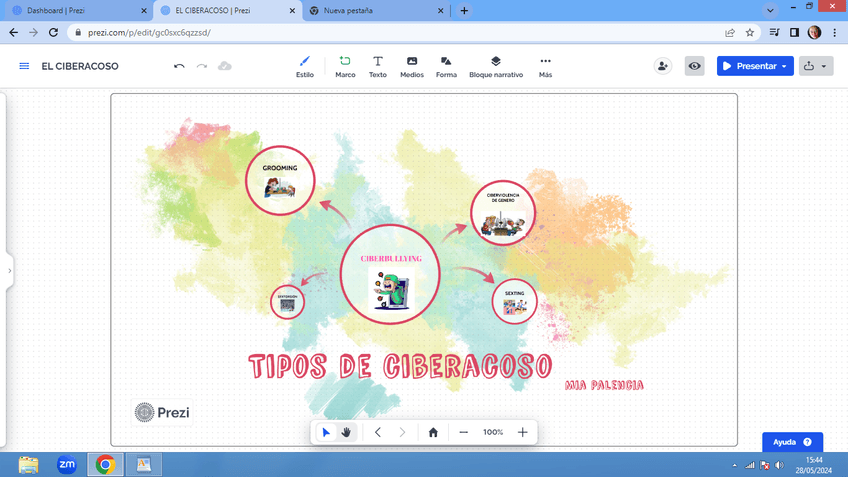Open the Más more options
The image size is (848, 477).
[545, 66]
